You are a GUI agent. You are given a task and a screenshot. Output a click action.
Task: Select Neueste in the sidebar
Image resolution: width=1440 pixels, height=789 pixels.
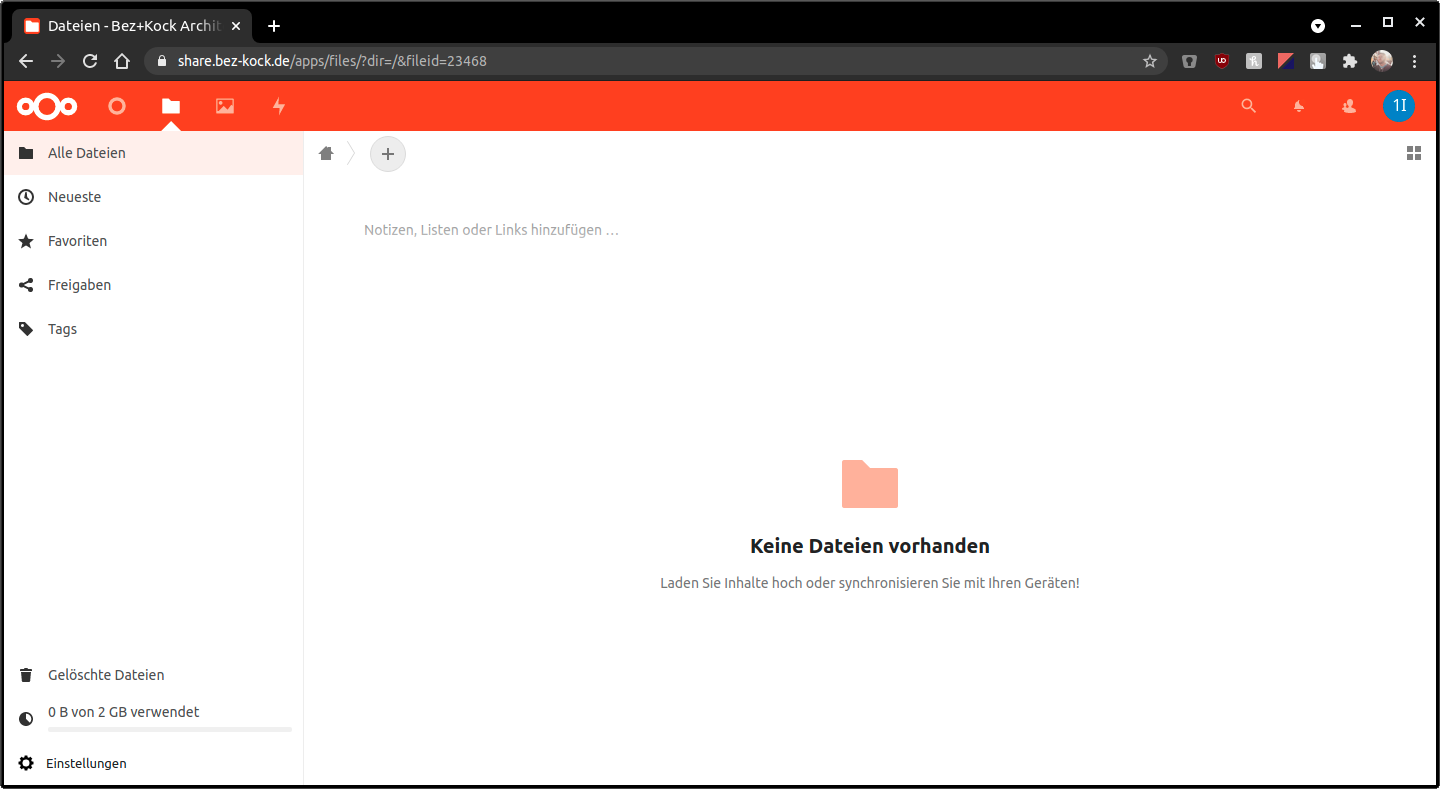coord(74,197)
